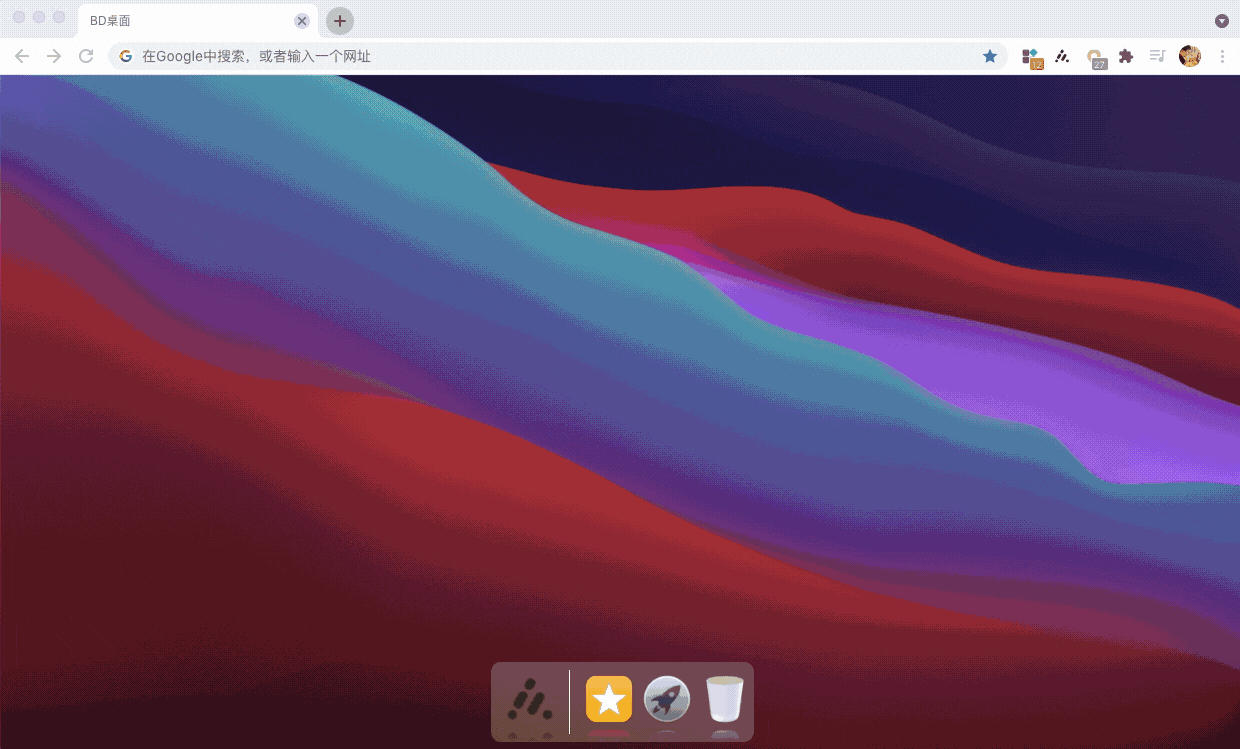Launch the rocket Launchpad icon in dock

point(667,699)
